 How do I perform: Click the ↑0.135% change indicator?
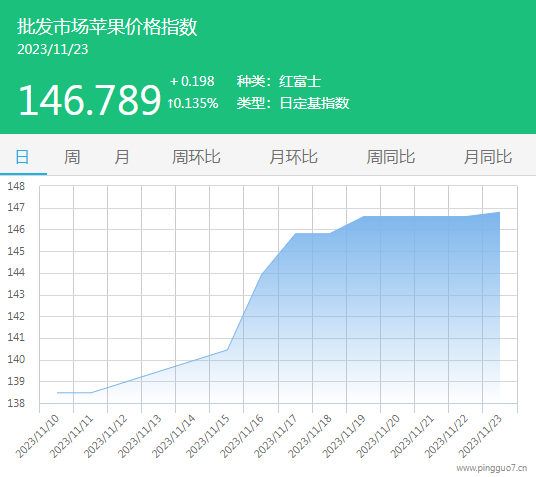click(193, 103)
